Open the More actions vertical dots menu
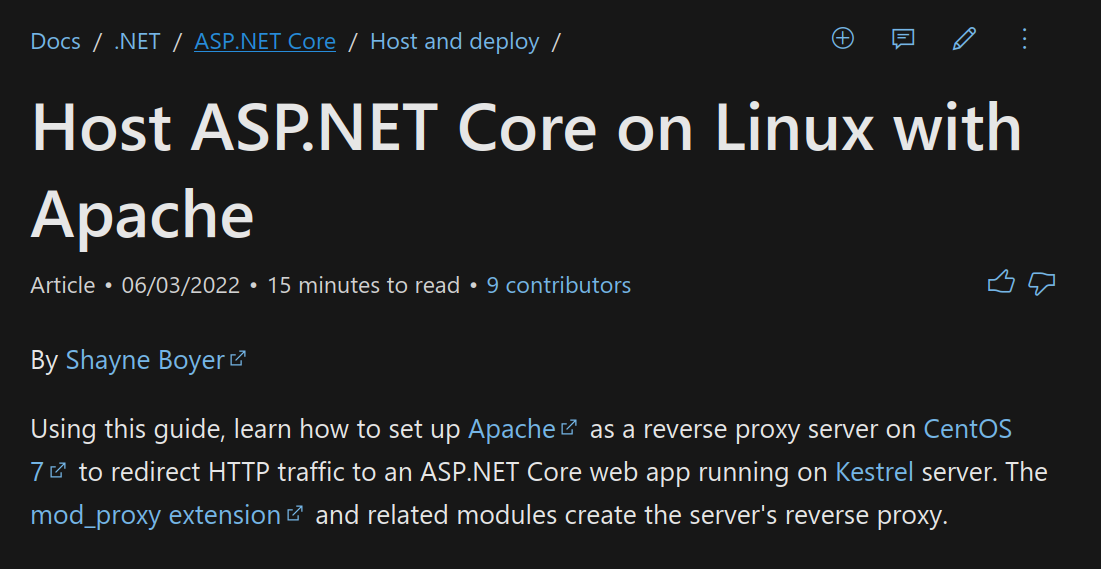 pos(1024,39)
